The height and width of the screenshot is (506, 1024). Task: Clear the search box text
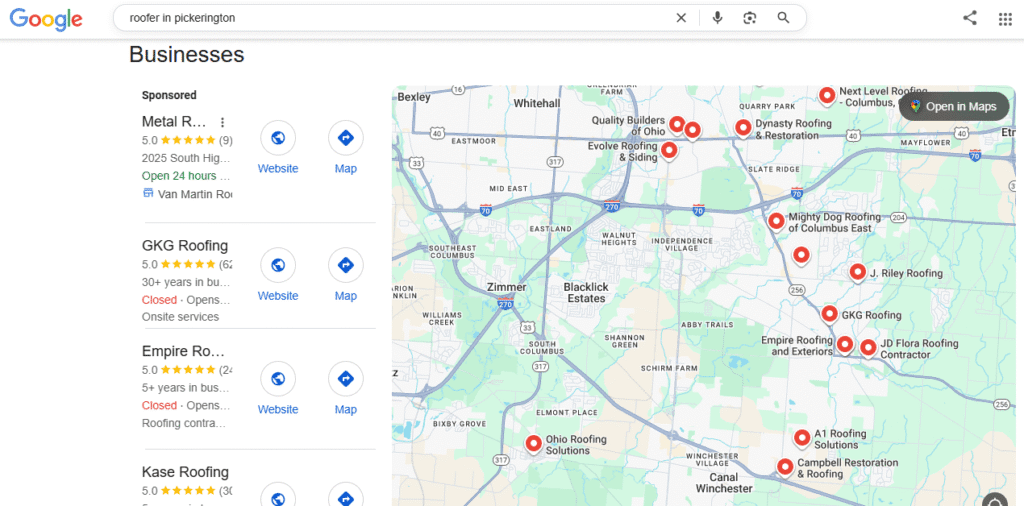681,18
